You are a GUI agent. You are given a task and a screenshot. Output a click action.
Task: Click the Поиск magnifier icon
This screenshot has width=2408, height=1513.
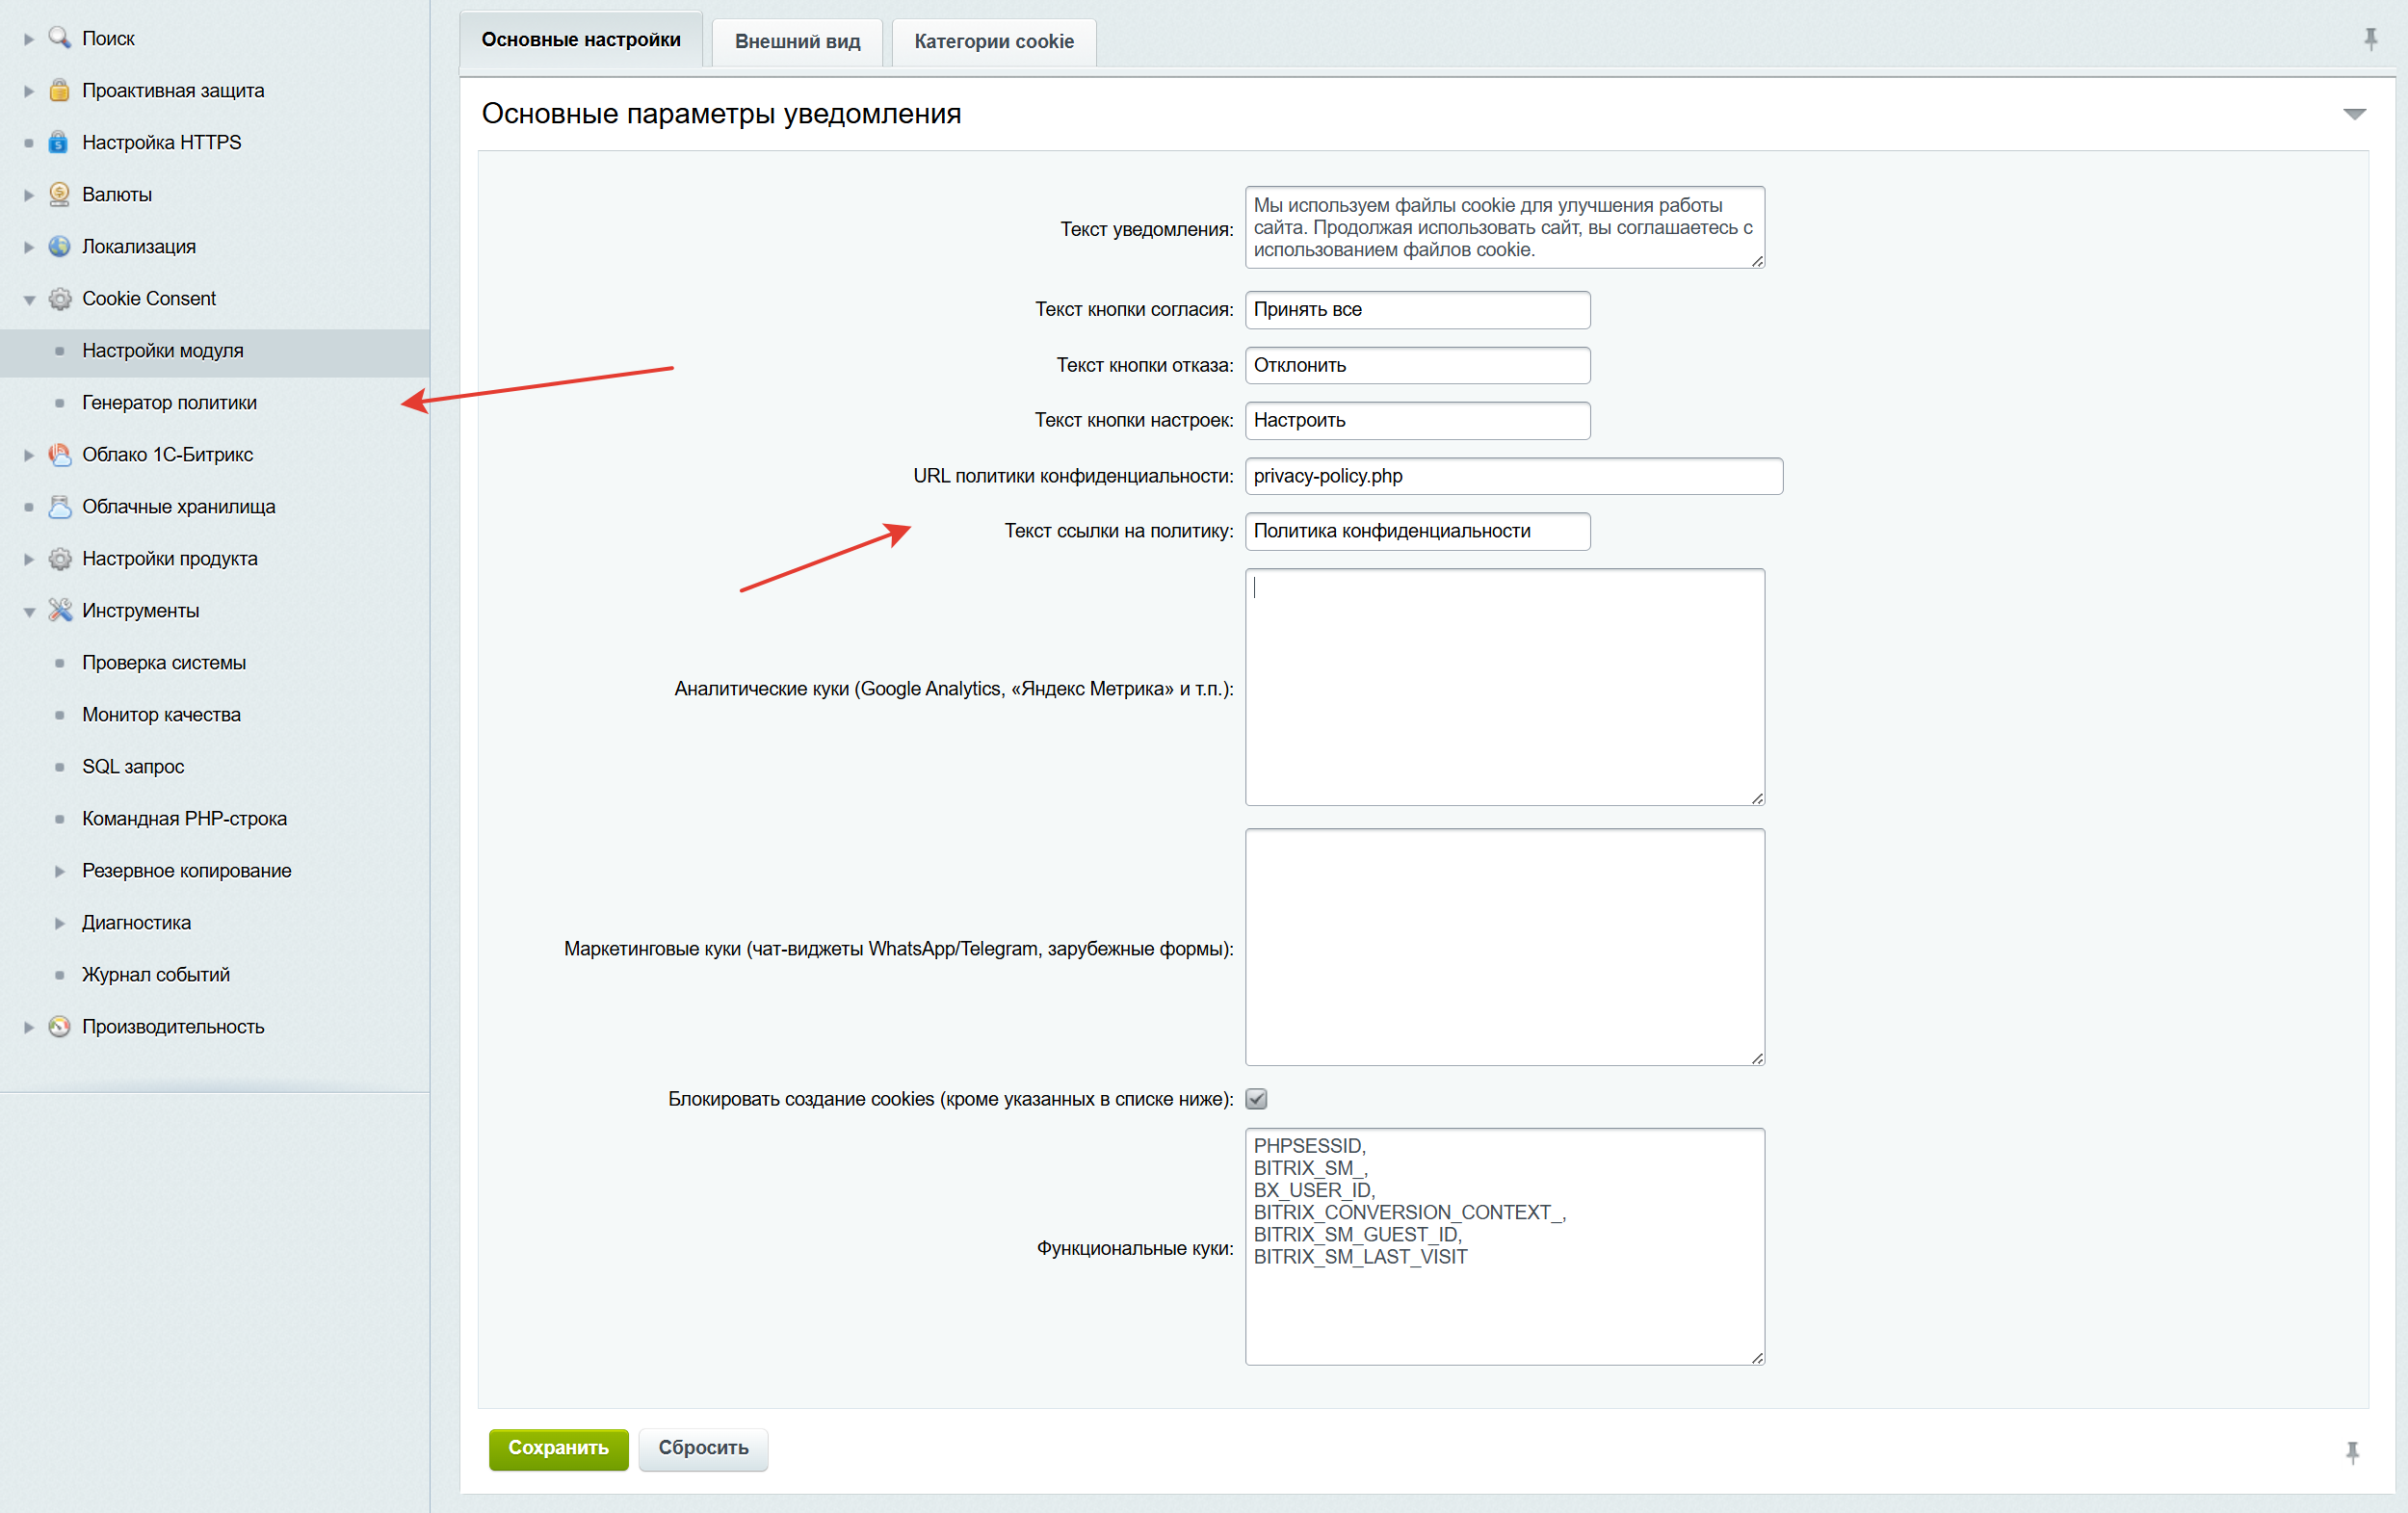60,37
